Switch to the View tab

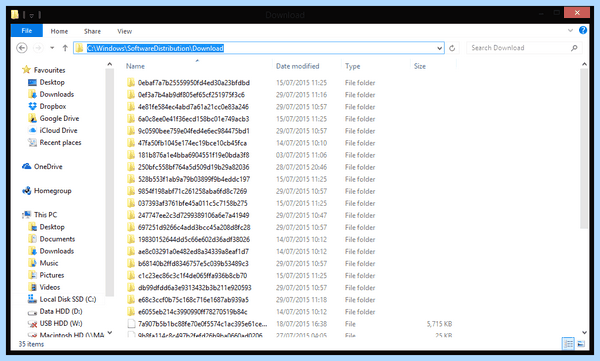click(x=124, y=31)
